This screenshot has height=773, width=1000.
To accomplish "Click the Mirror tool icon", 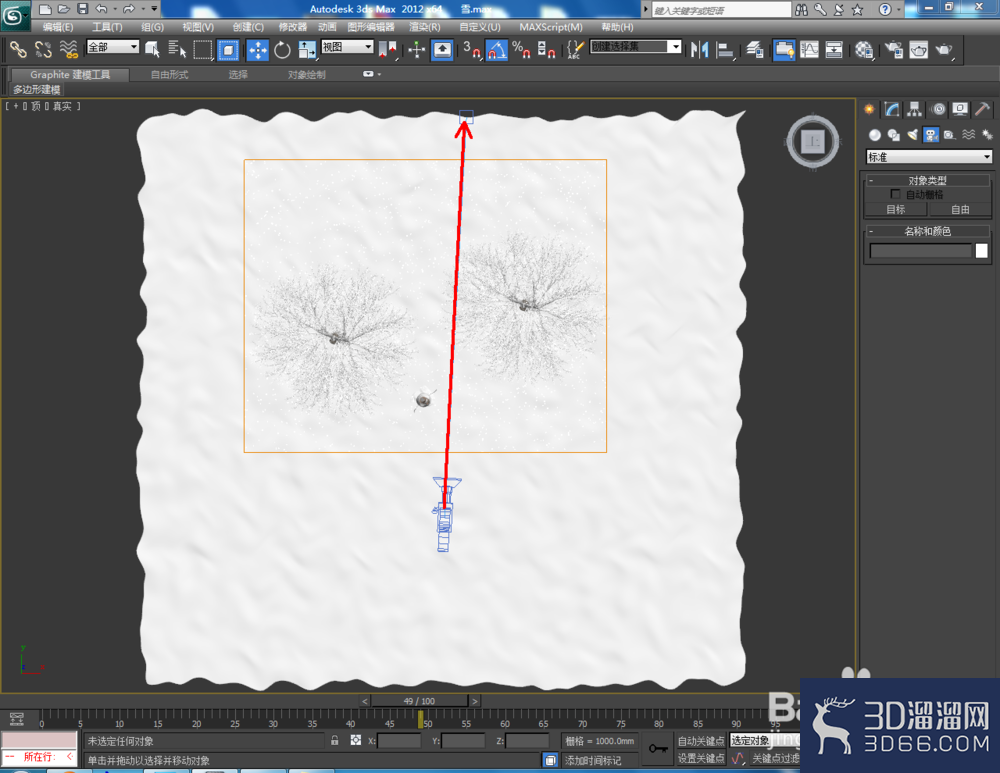I will 699,49.
